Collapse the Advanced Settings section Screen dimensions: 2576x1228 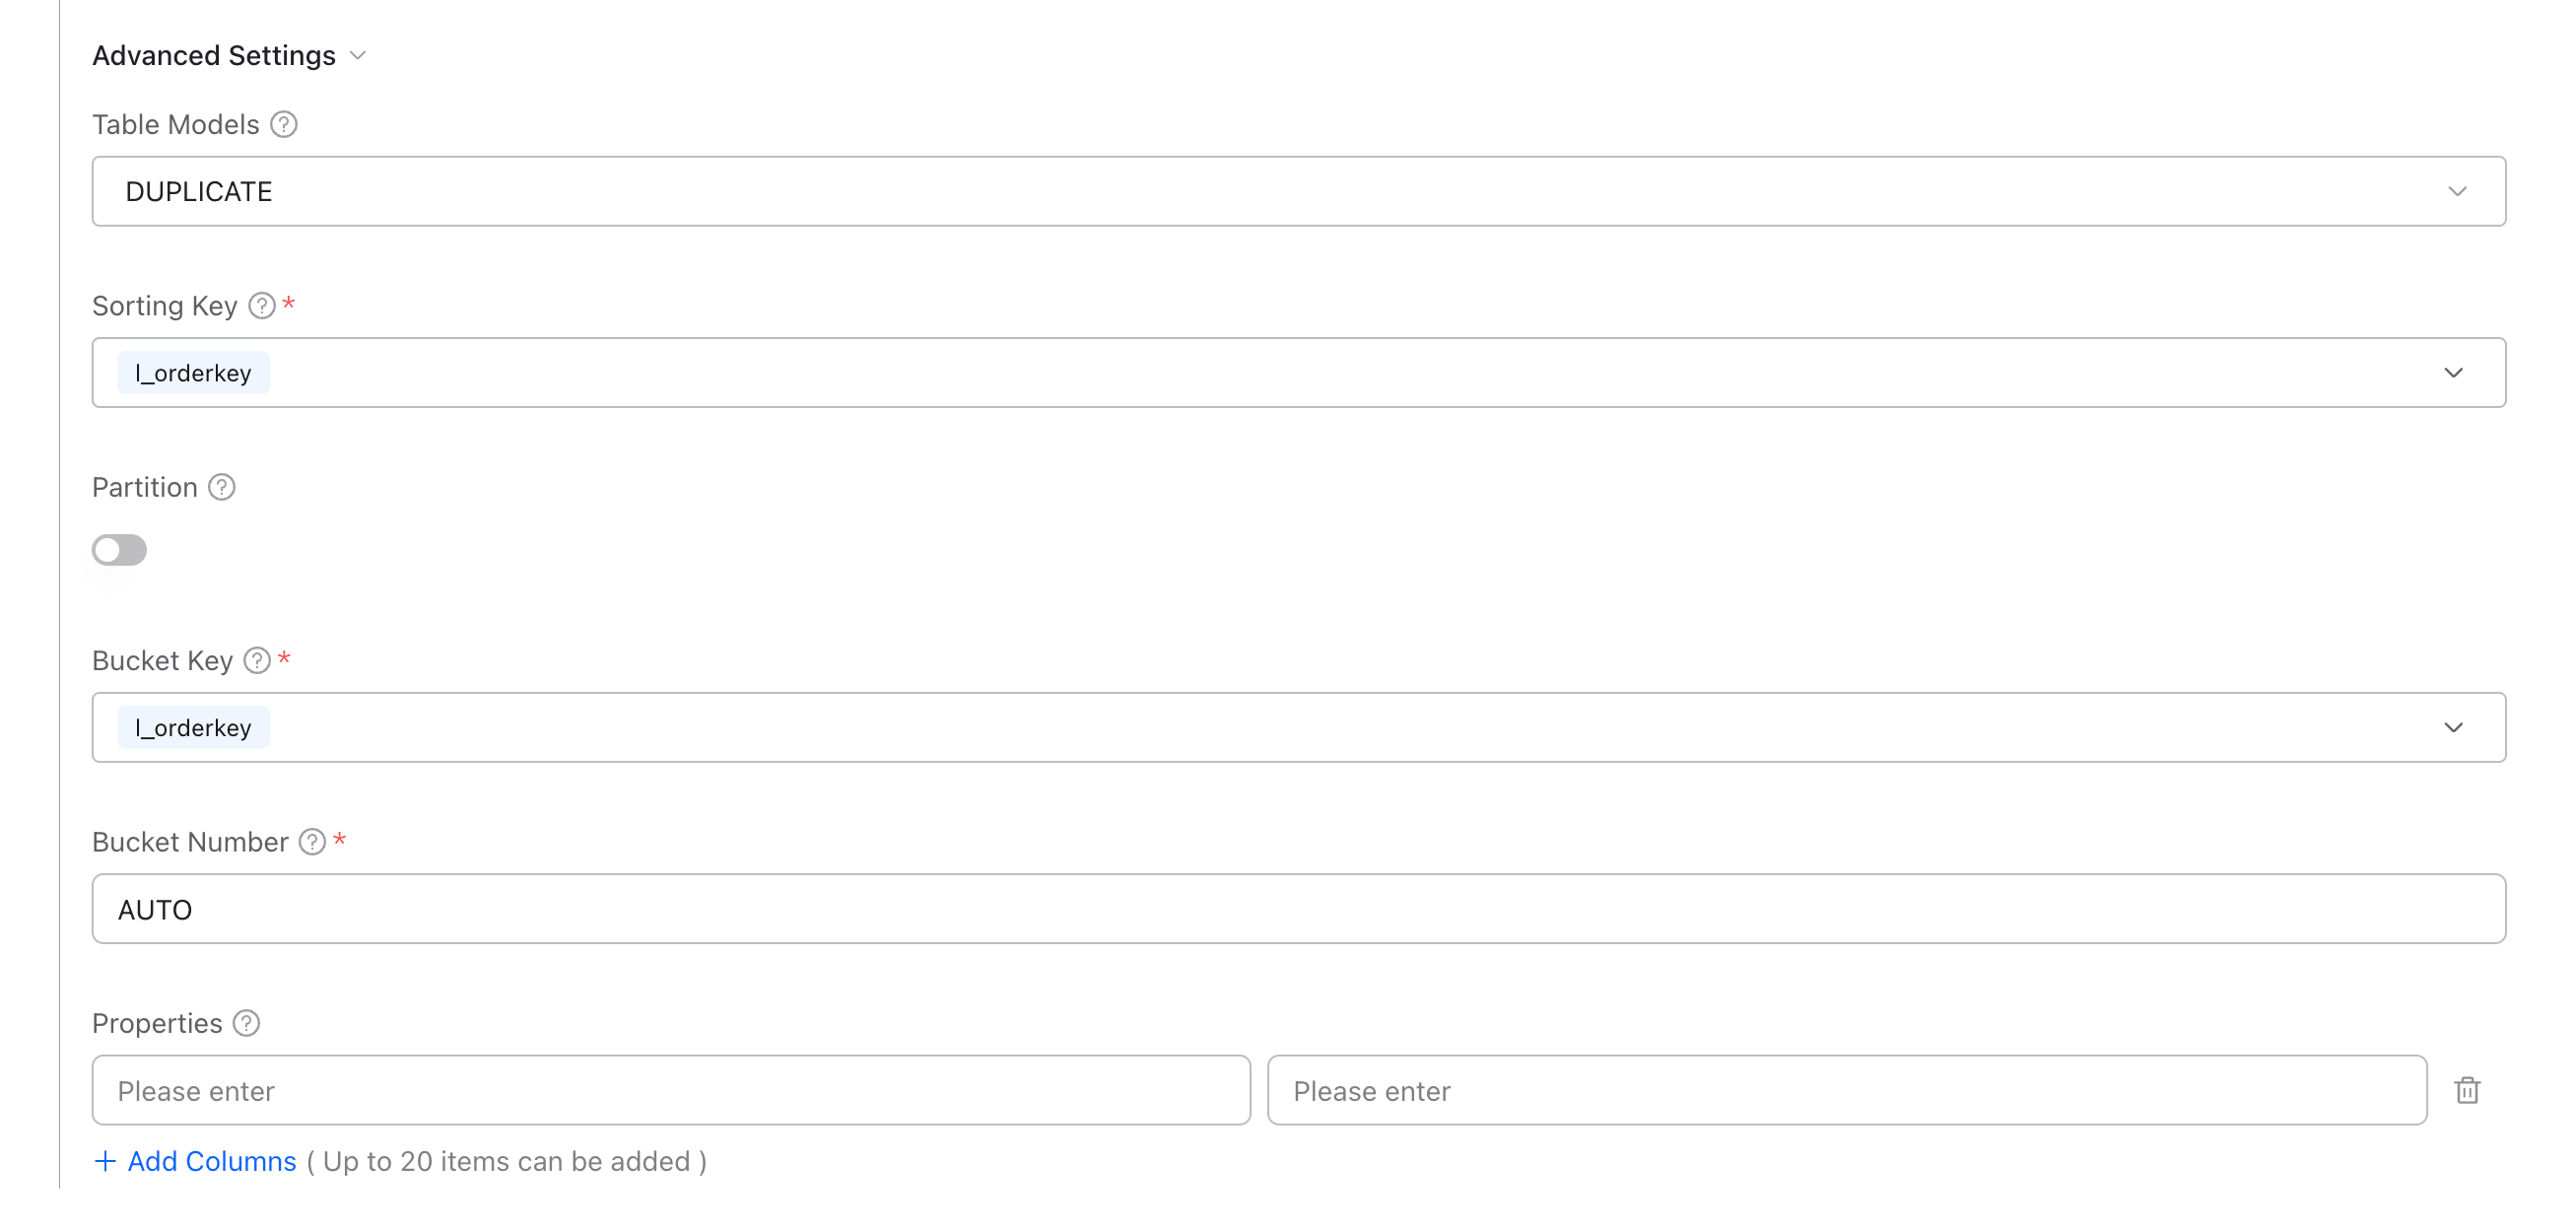pos(358,56)
